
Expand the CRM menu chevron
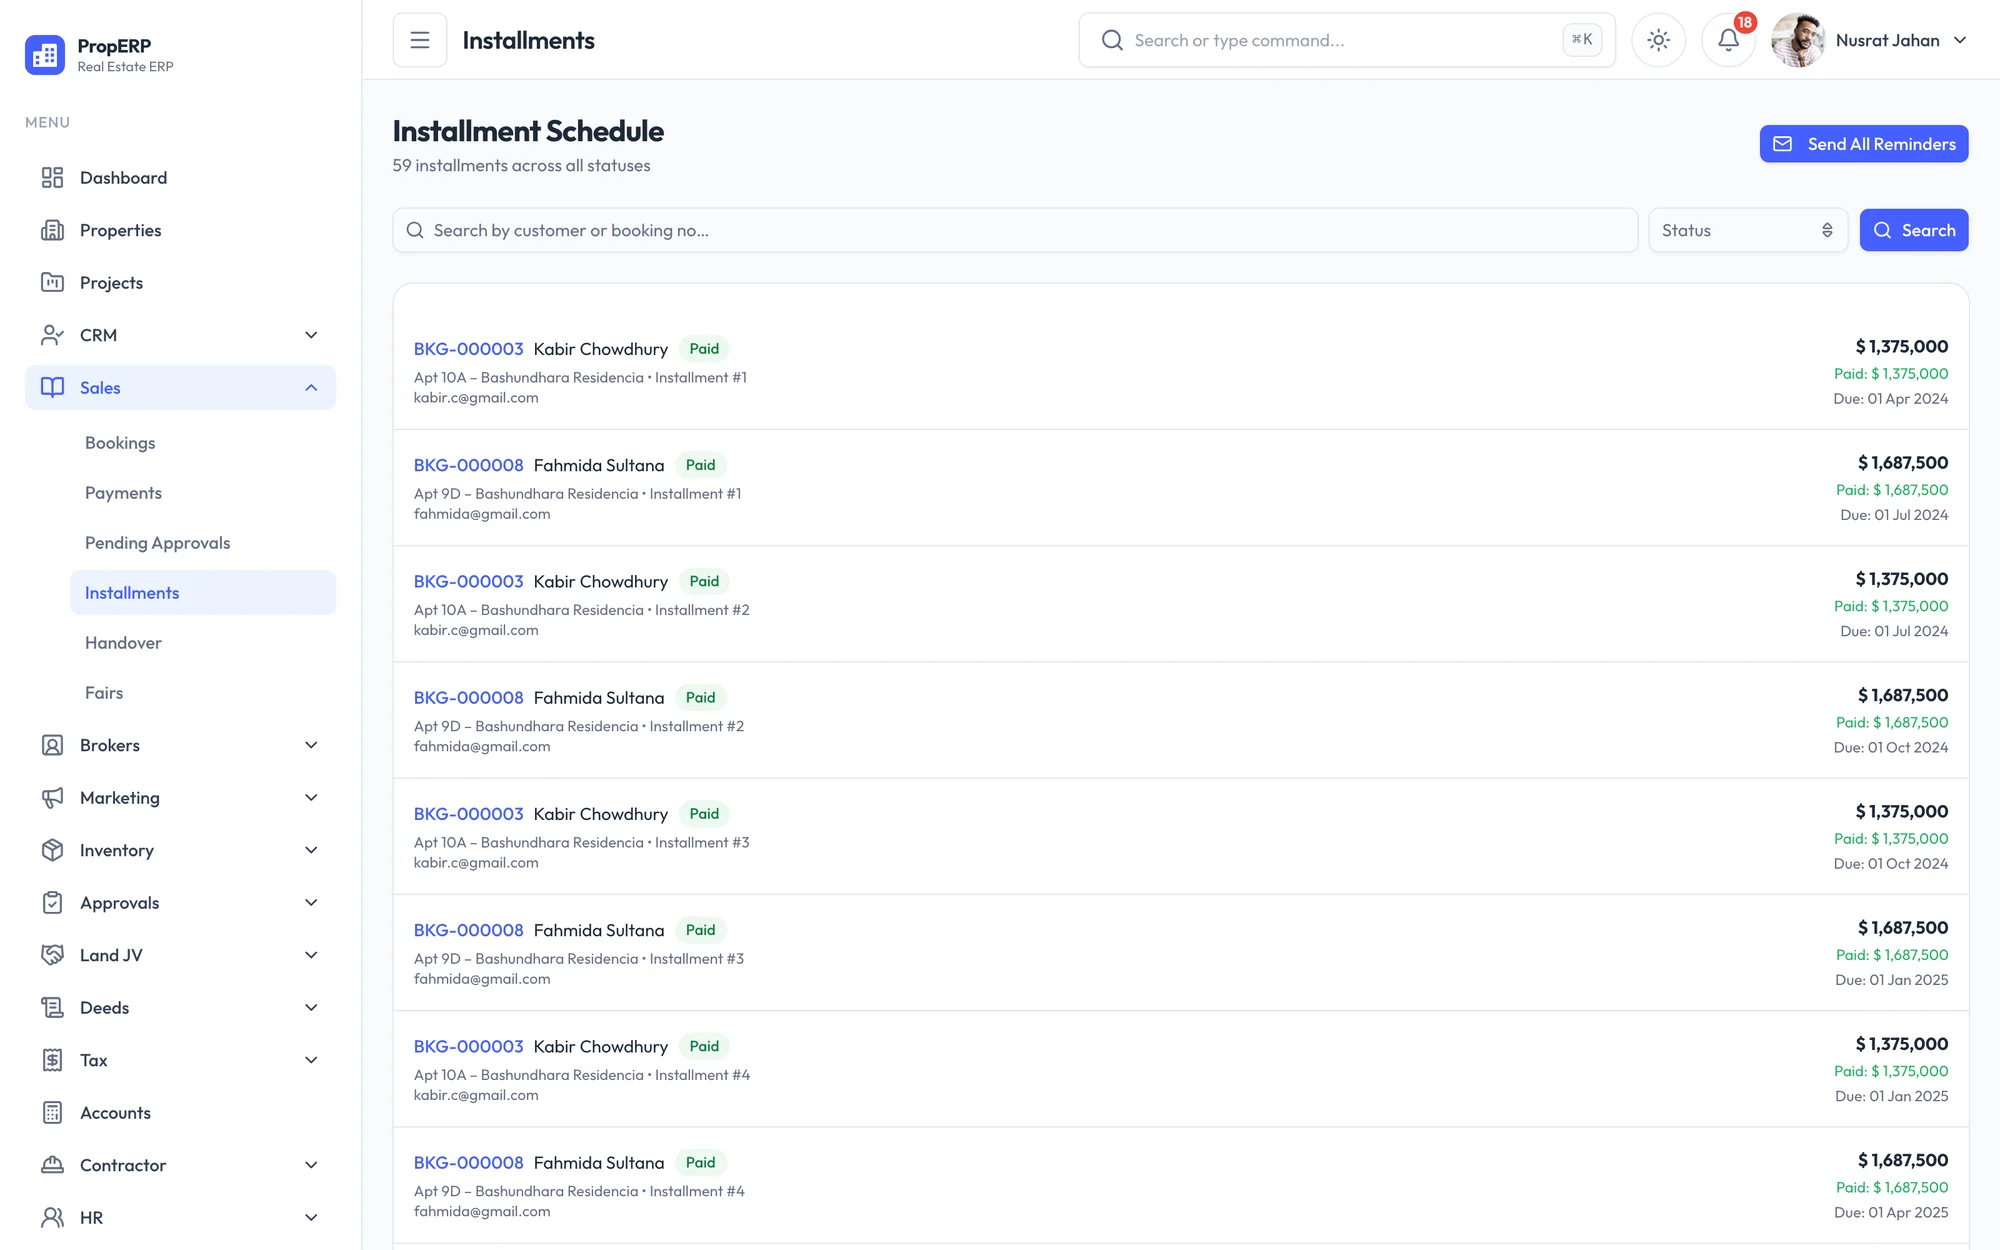311,335
